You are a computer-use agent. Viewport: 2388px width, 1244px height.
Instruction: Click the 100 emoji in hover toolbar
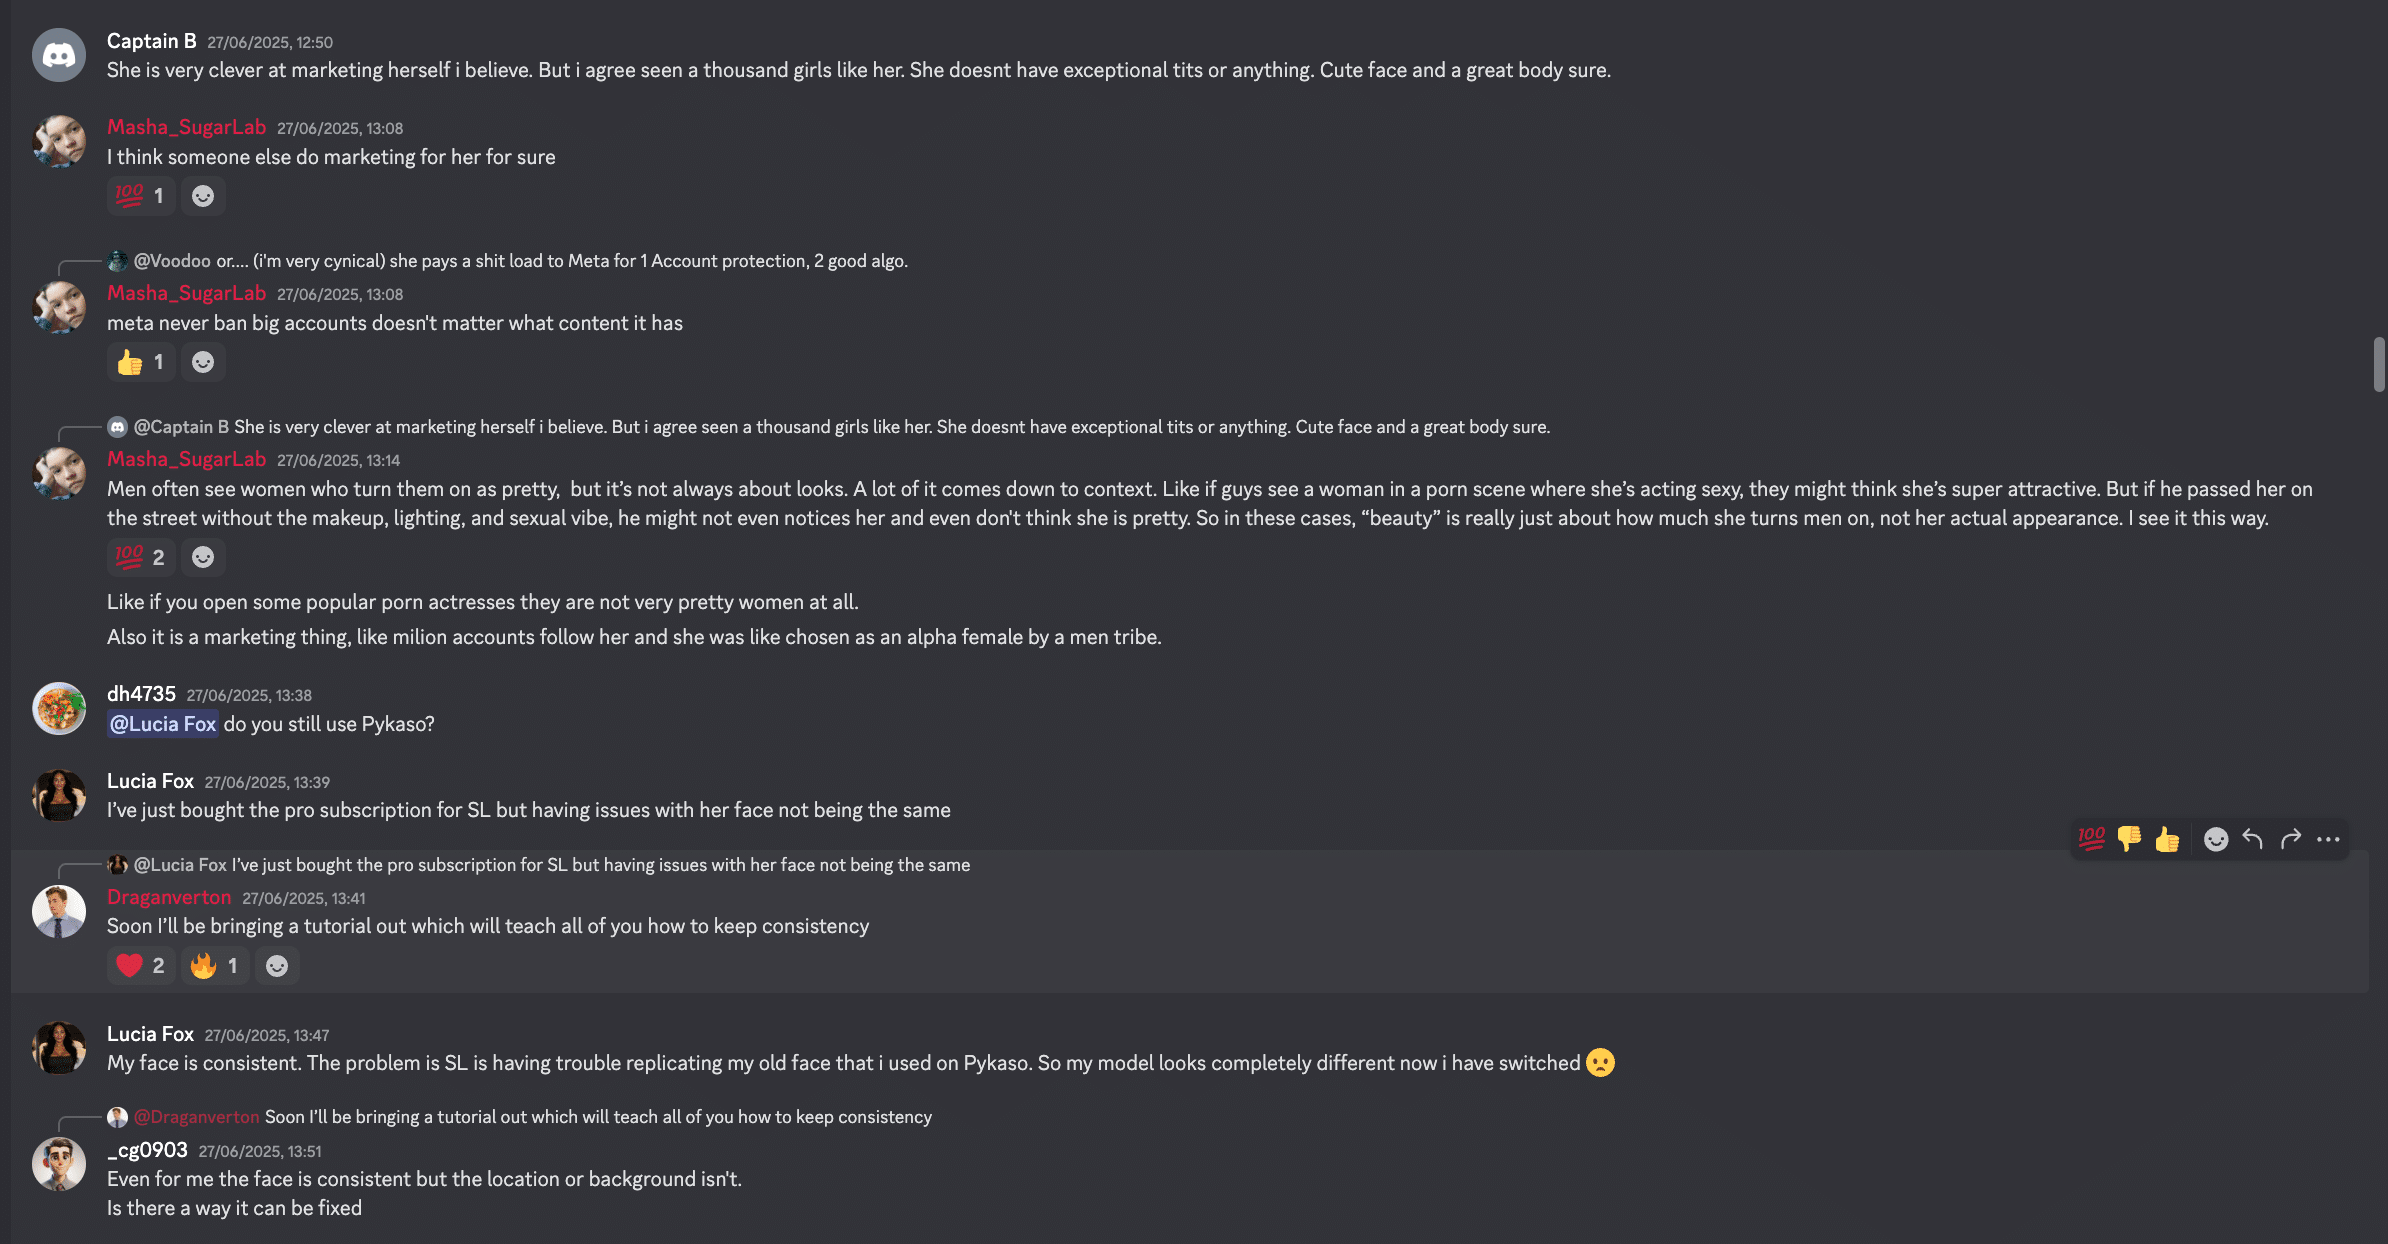(2091, 839)
